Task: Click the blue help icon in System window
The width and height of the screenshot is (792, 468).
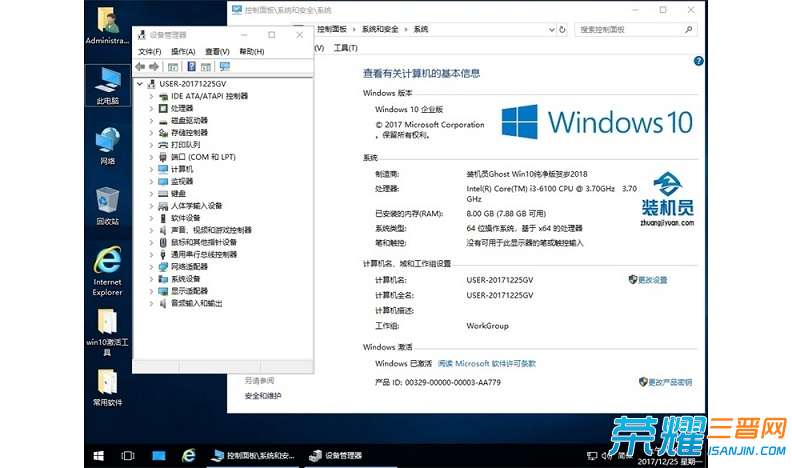Action: 699,61
